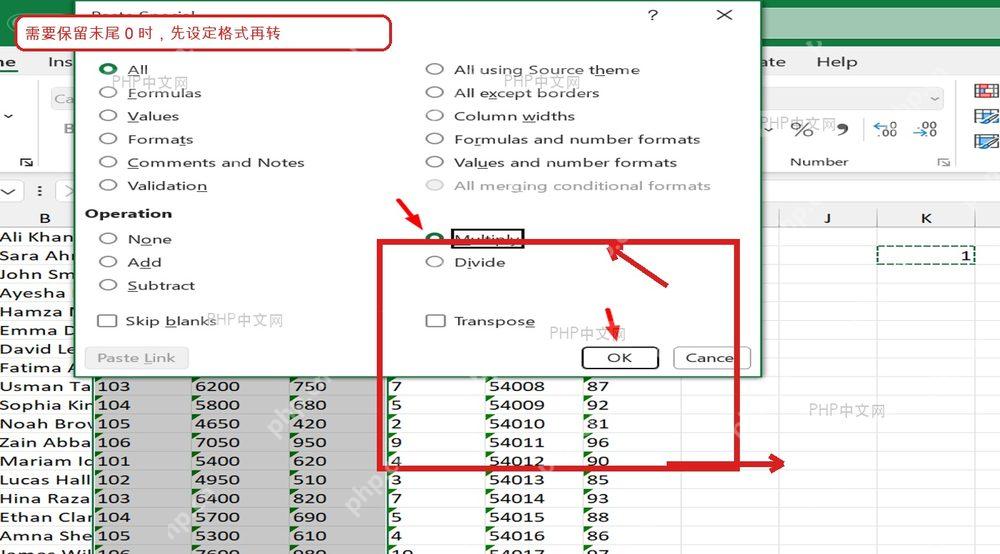The height and width of the screenshot is (554, 1000).
Task: Open Number format dialog launcher
Action: 943,163
